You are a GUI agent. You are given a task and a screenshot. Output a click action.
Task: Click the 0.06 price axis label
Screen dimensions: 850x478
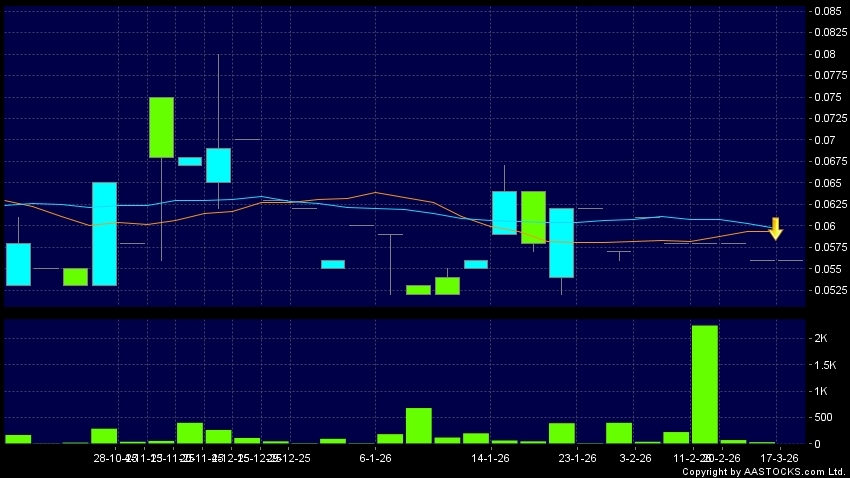pos(823,226)
